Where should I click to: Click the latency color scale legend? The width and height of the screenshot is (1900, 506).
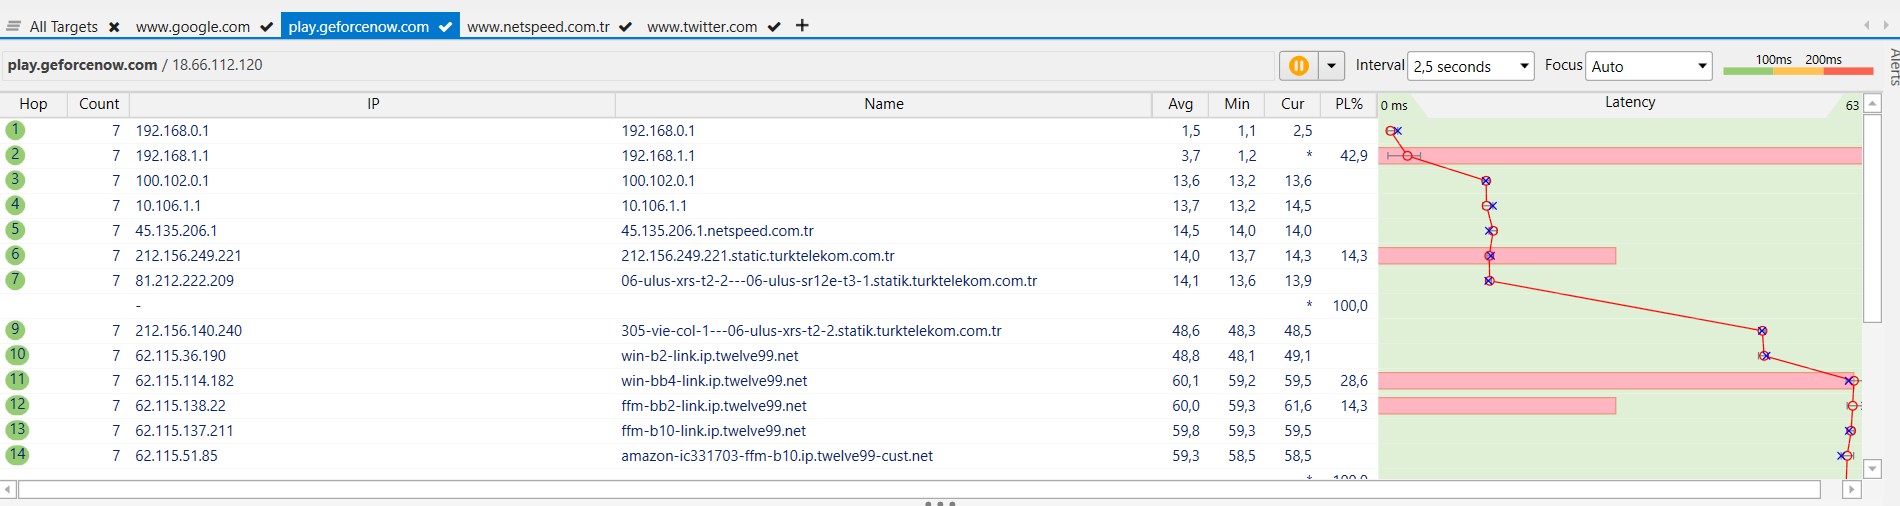(1797, 66)
